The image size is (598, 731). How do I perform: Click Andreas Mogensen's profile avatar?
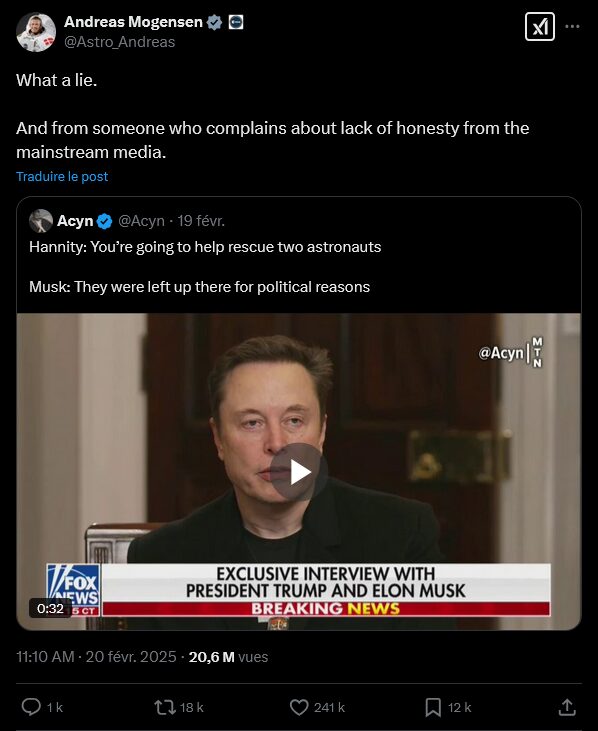click(x=36, y=32)
